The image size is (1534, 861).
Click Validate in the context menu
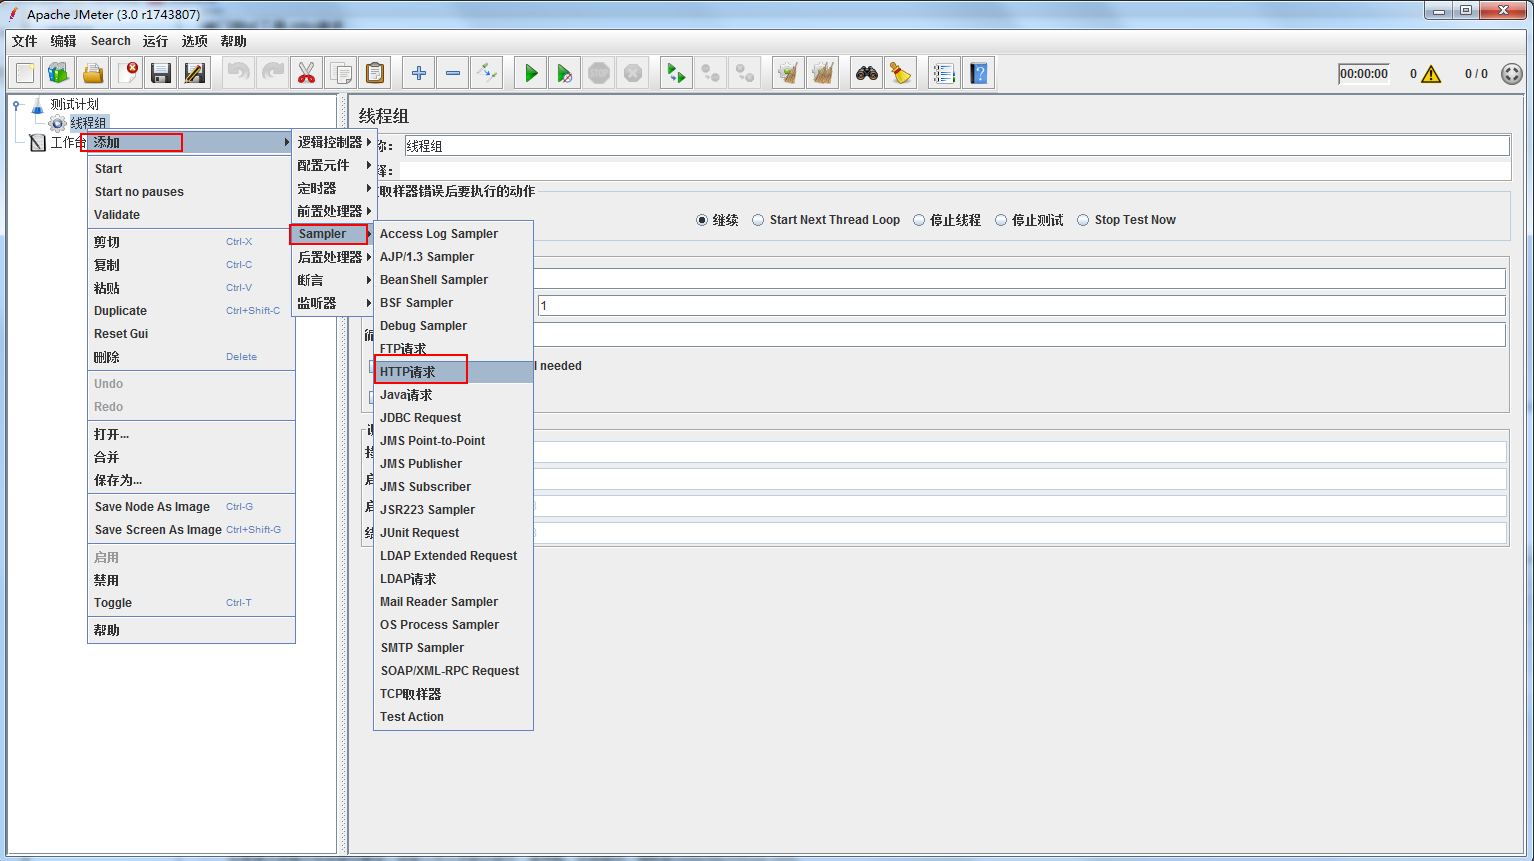click(x=191, y=215)
